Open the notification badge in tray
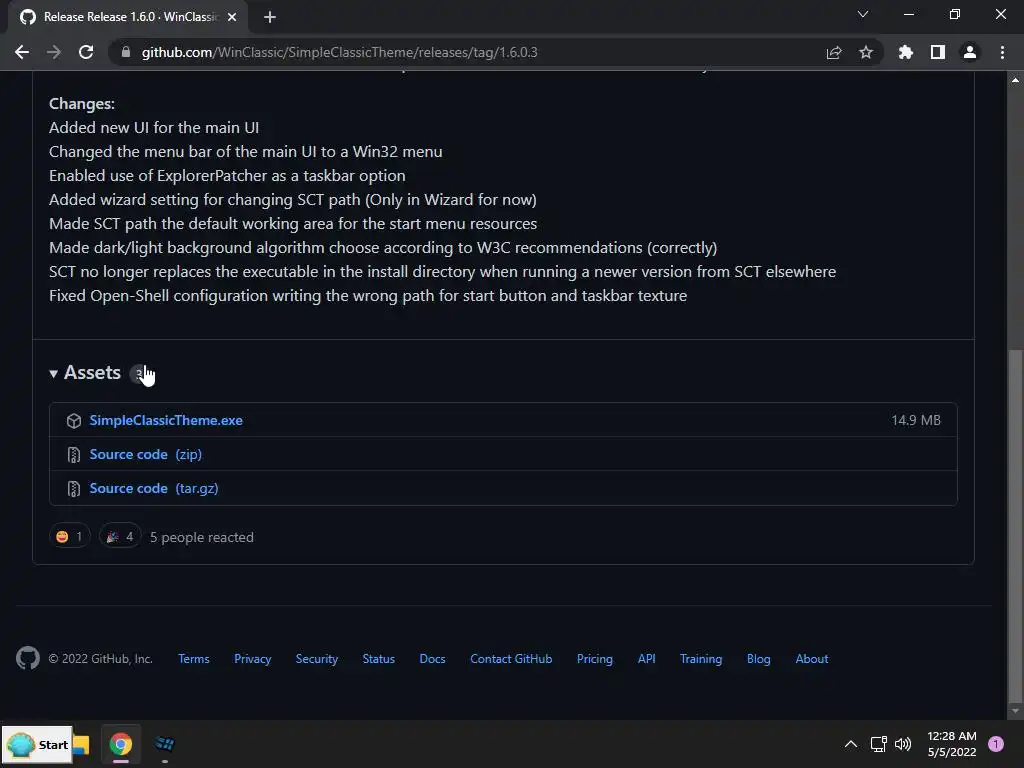 coord(996,744)
